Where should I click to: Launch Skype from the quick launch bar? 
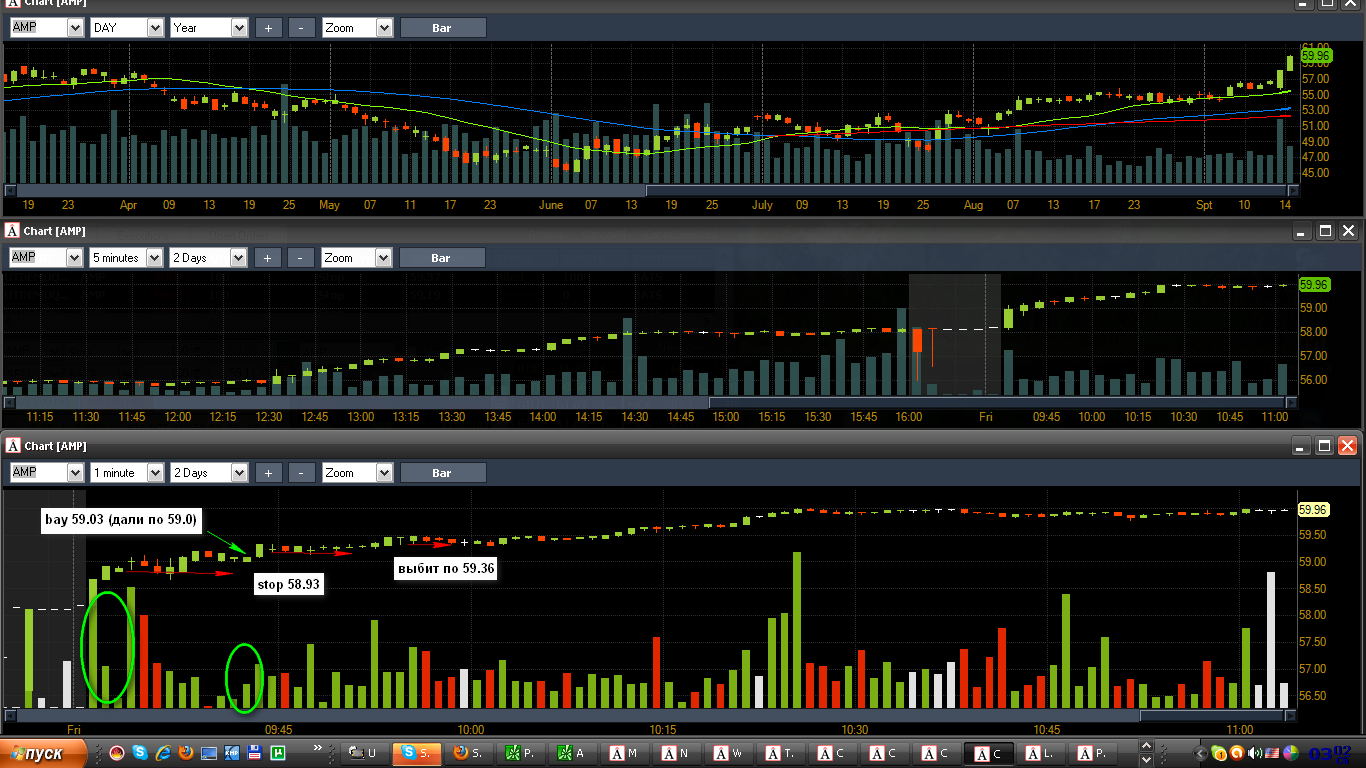[139, 752]
